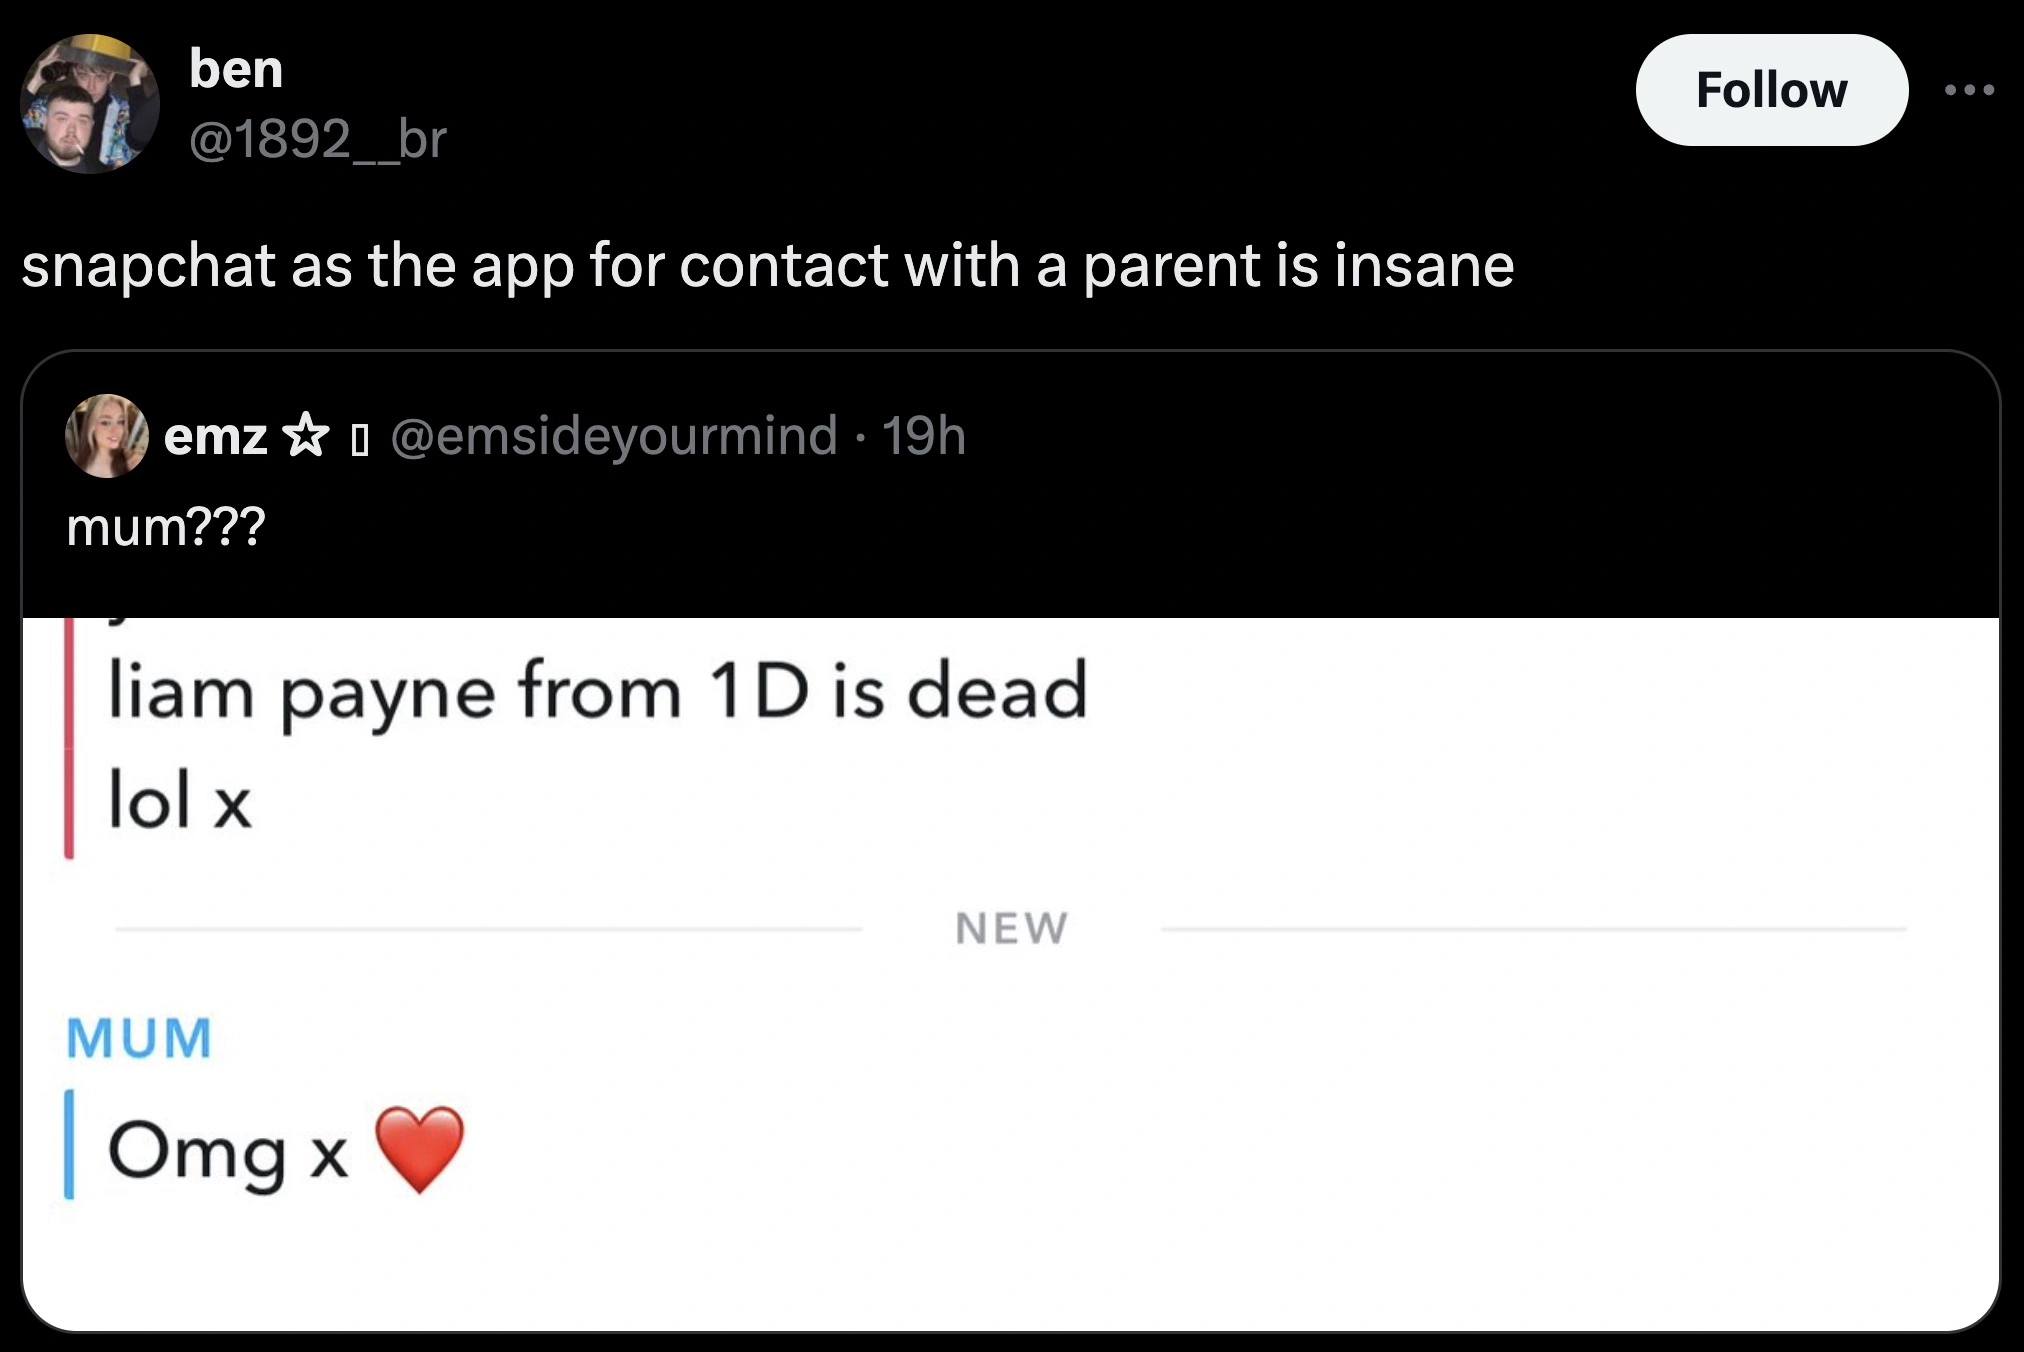
Task: Open ben's profile picture
Action: 90,104
